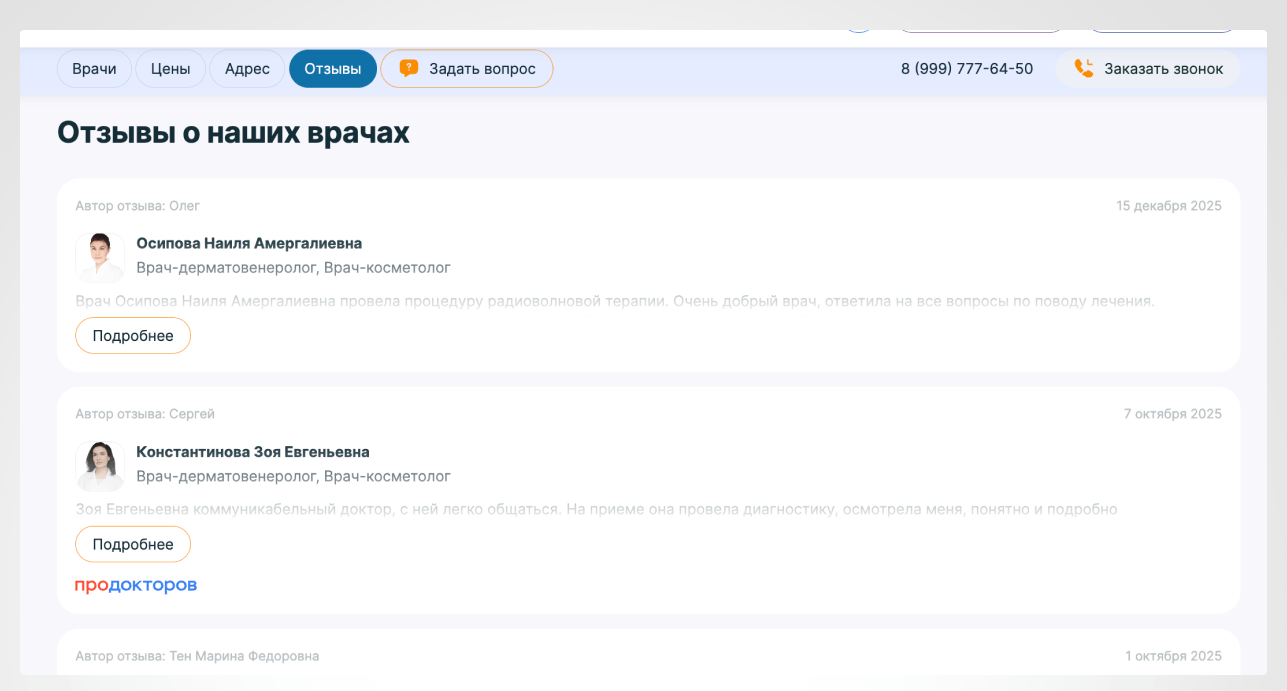The width and height of the screenshot is (1287, 691).
Task: Open the Врачи tab
Action: pos(95,69)
